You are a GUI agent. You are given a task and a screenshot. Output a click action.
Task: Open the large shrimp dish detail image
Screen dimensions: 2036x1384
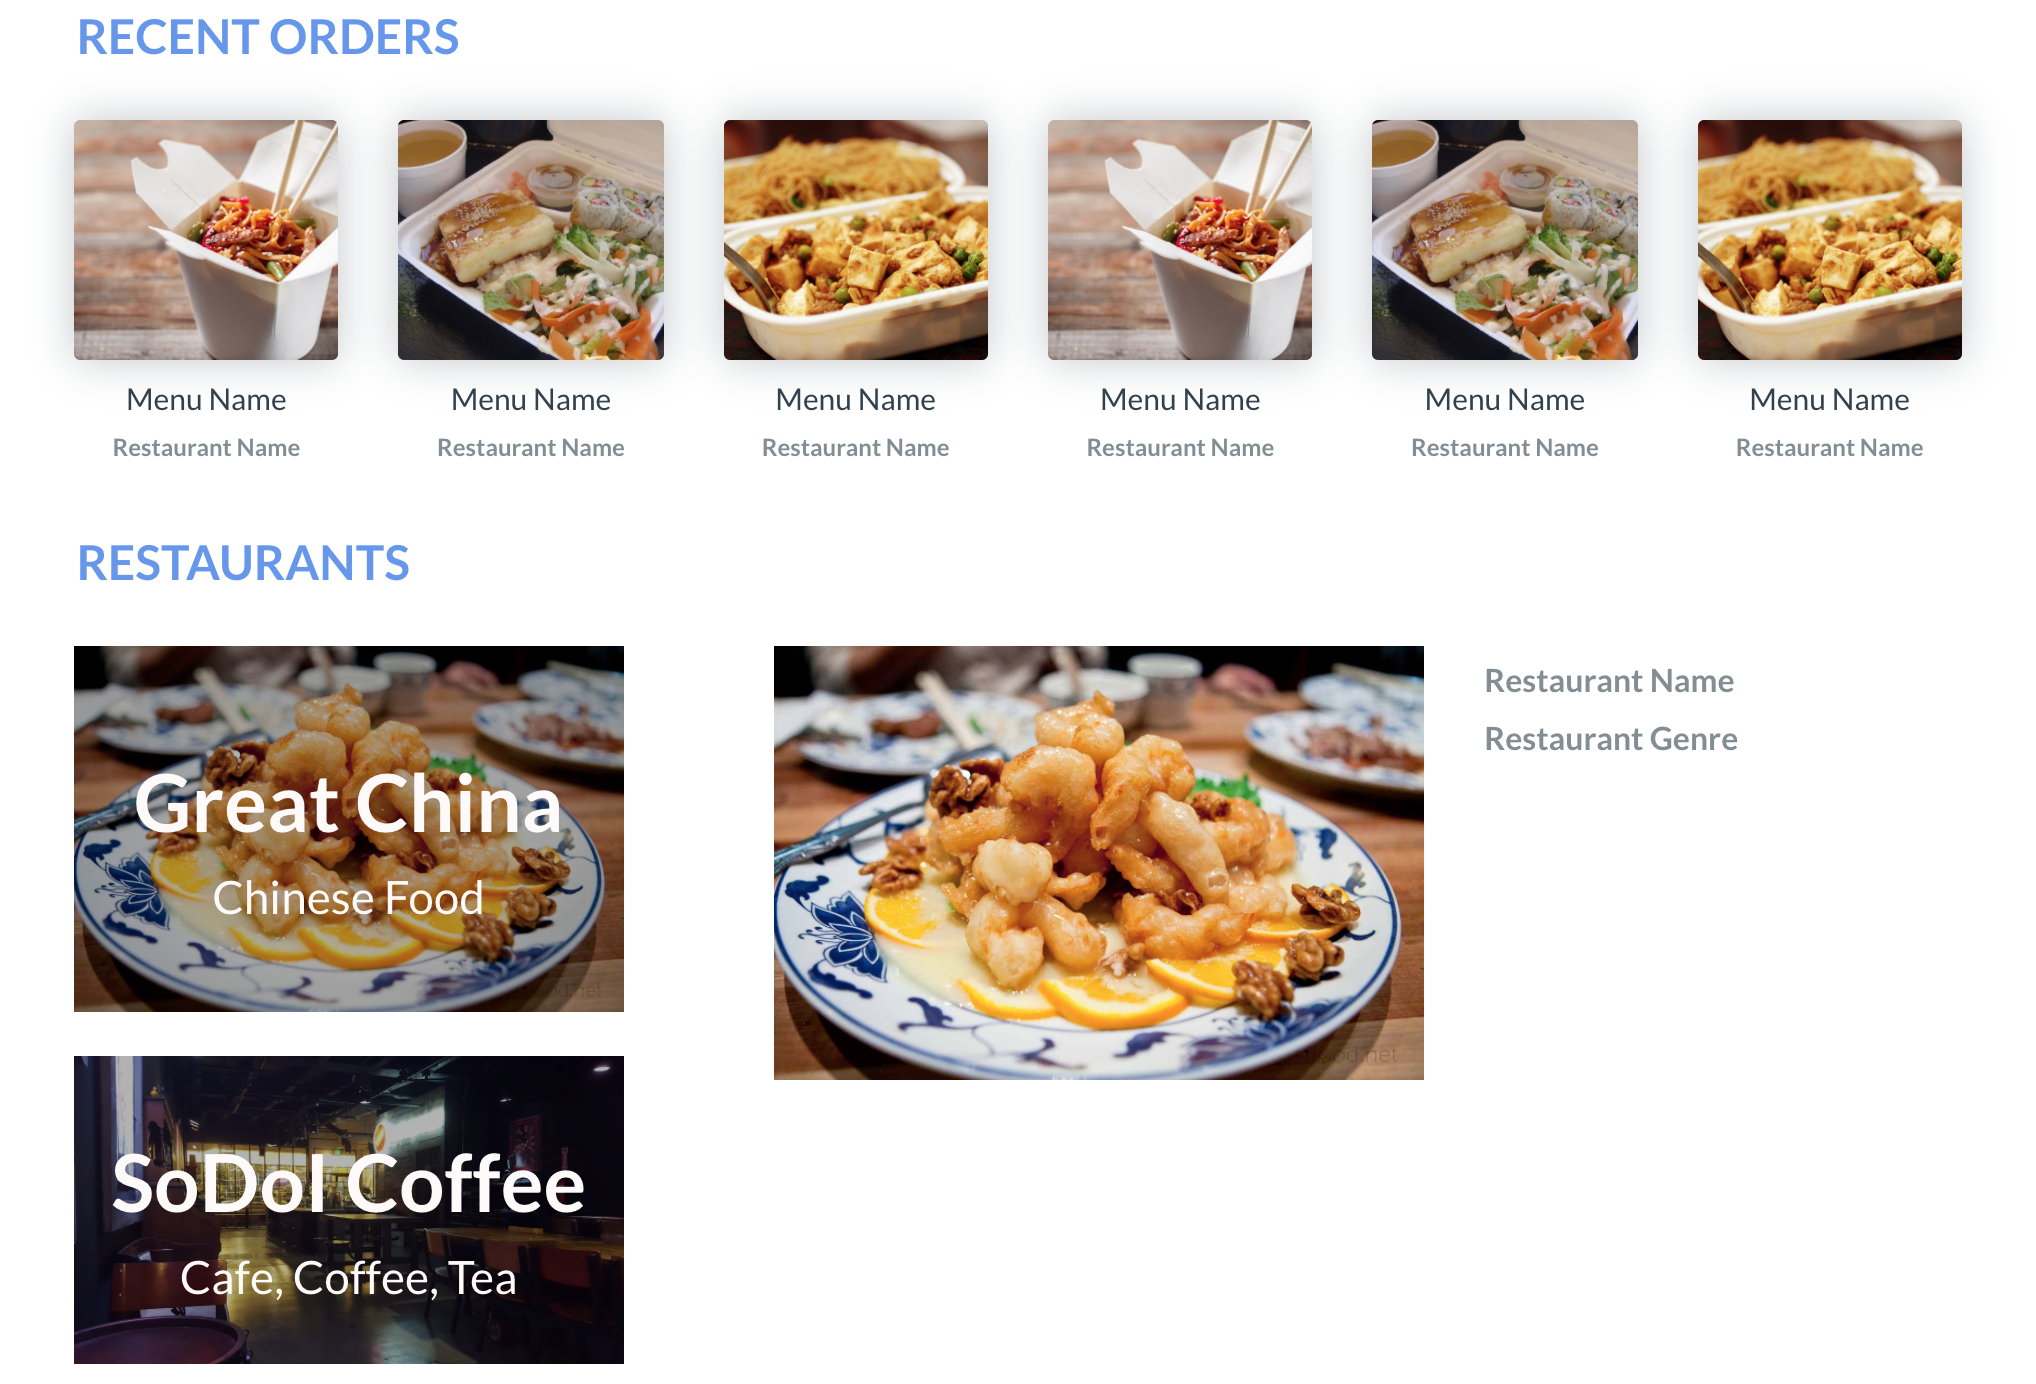(x=1099, y=863)
